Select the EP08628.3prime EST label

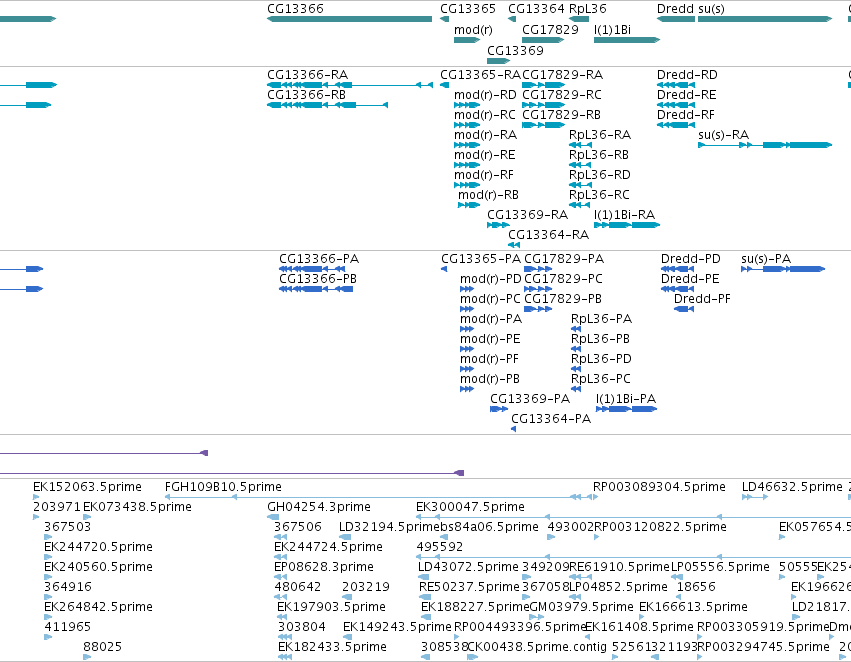(x=324, y=567)
